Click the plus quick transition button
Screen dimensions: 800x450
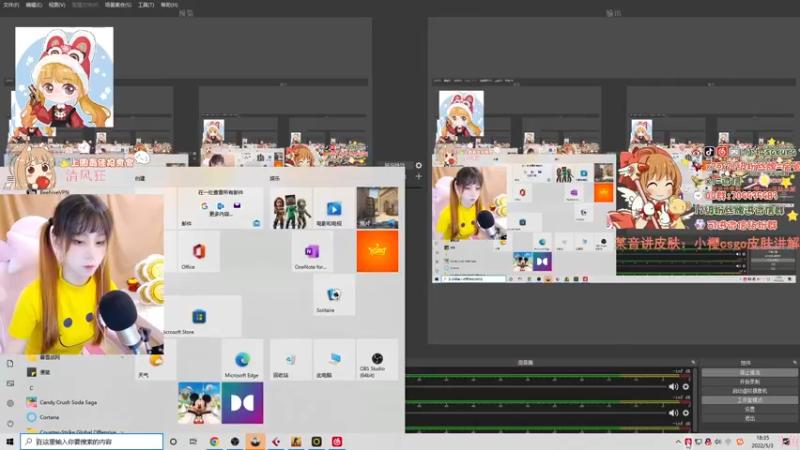[x=418, y=177]
